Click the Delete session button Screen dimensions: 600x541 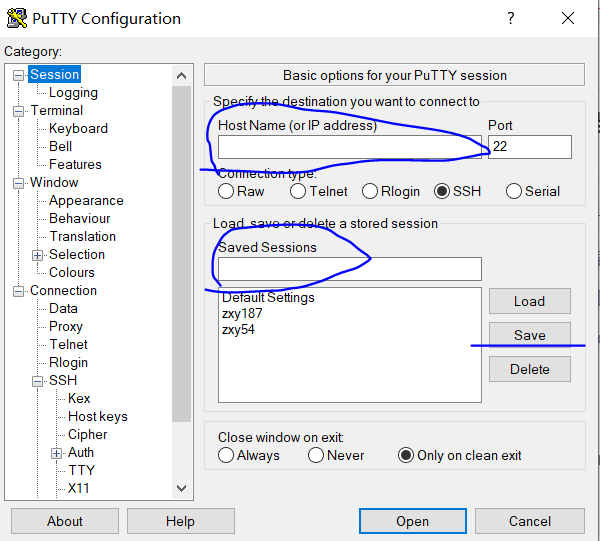pyautogui.click(x=530, y=369)
